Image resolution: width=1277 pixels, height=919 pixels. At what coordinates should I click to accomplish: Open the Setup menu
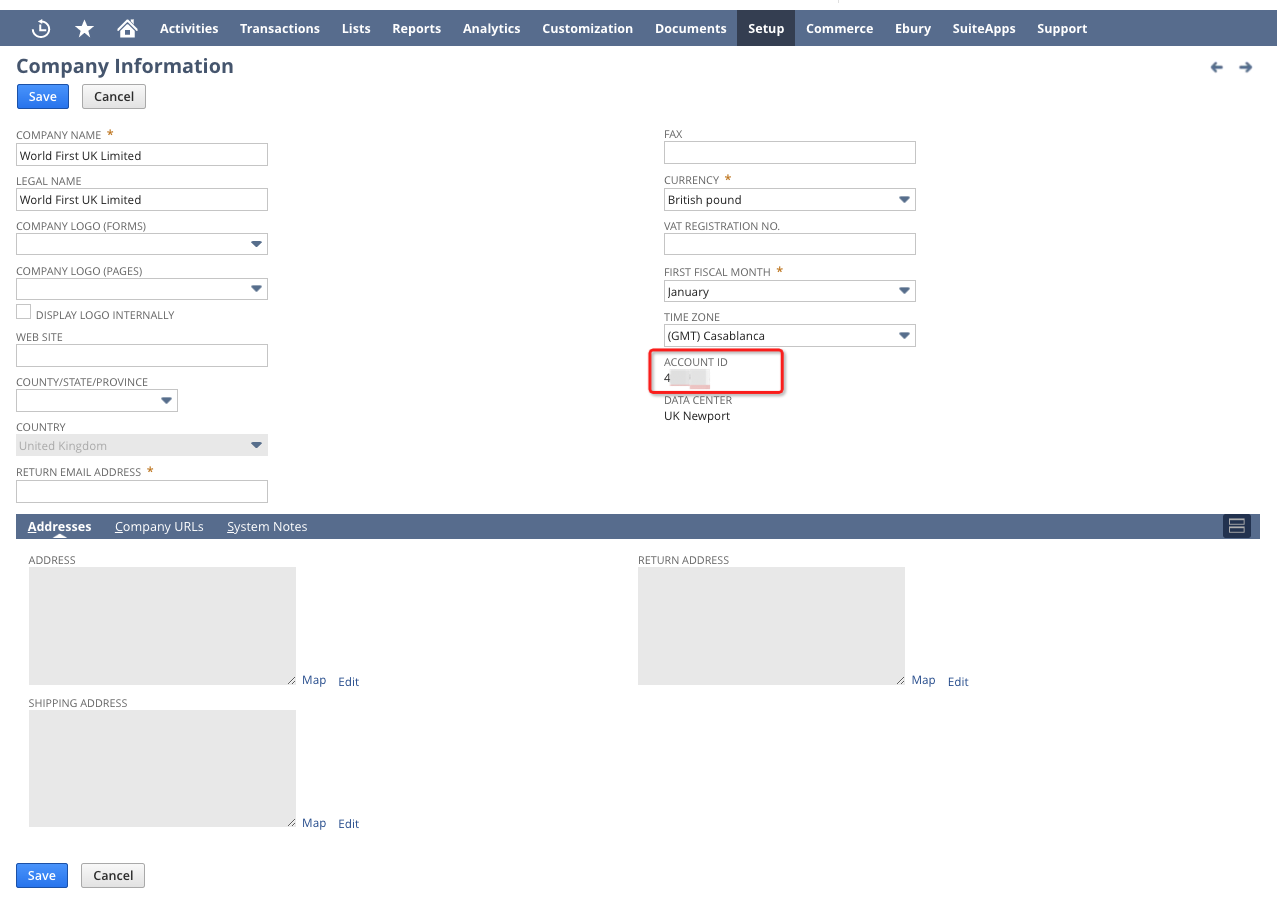click(766, 29)
